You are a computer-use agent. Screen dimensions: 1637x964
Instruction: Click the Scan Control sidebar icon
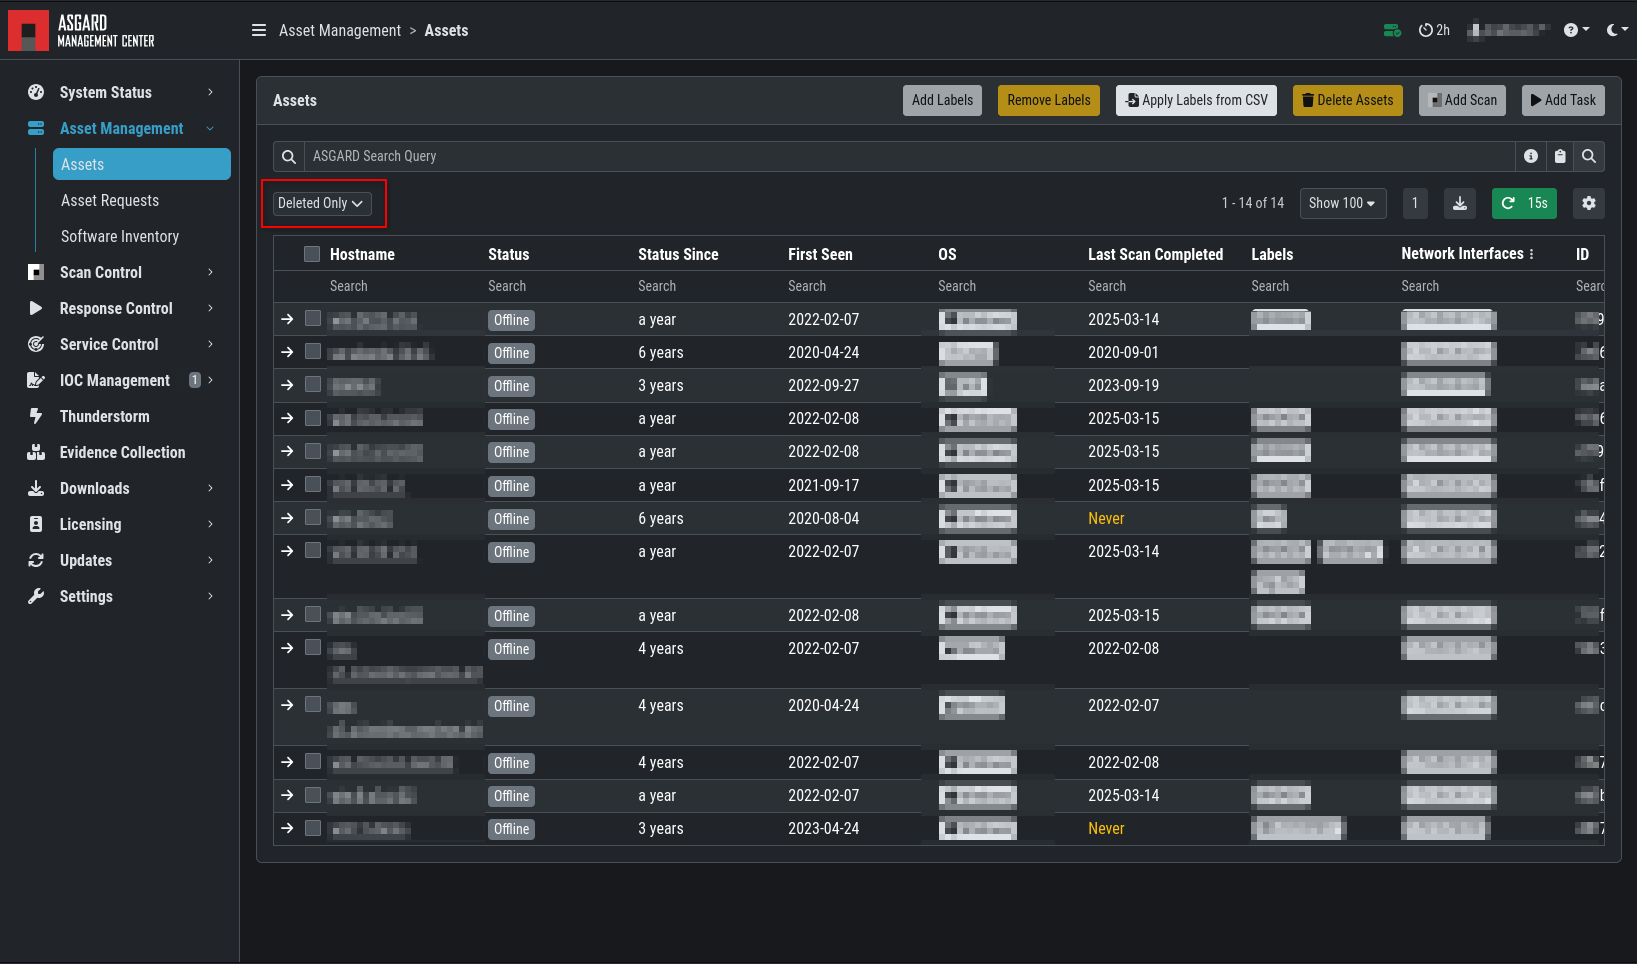tap(36, 272)
